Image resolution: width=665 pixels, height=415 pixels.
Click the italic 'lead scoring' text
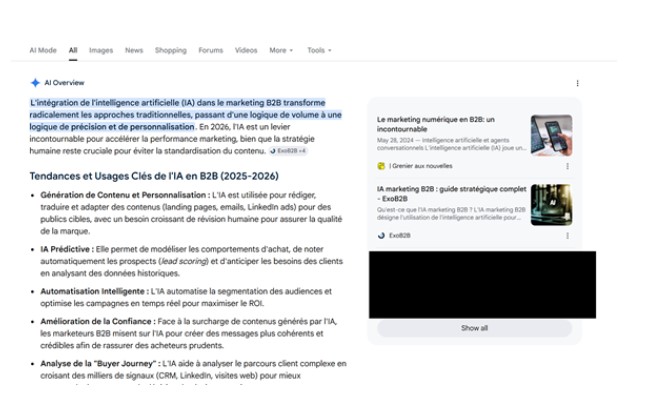184,261
